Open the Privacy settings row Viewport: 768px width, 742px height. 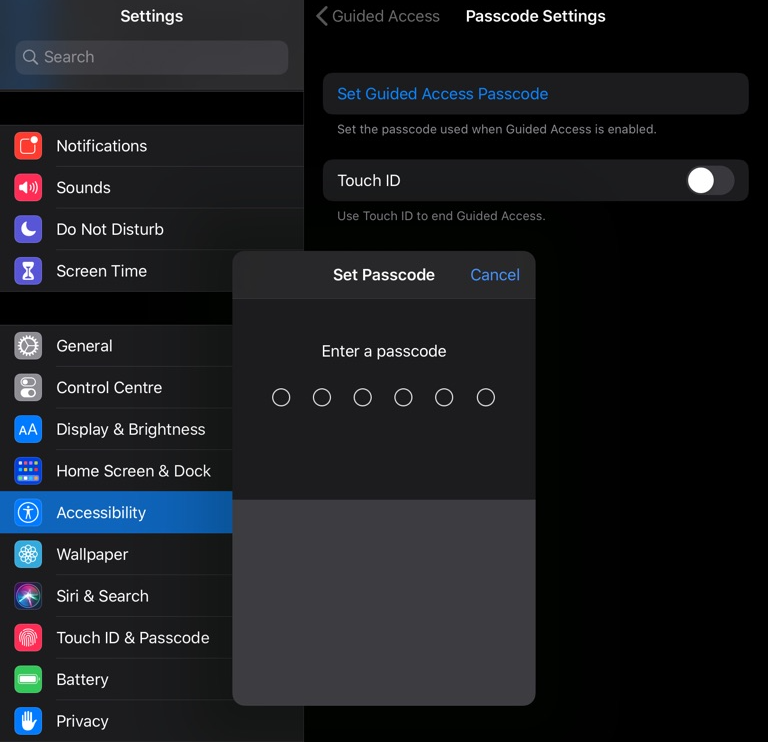pyautogui.click(x=83, y=721)
